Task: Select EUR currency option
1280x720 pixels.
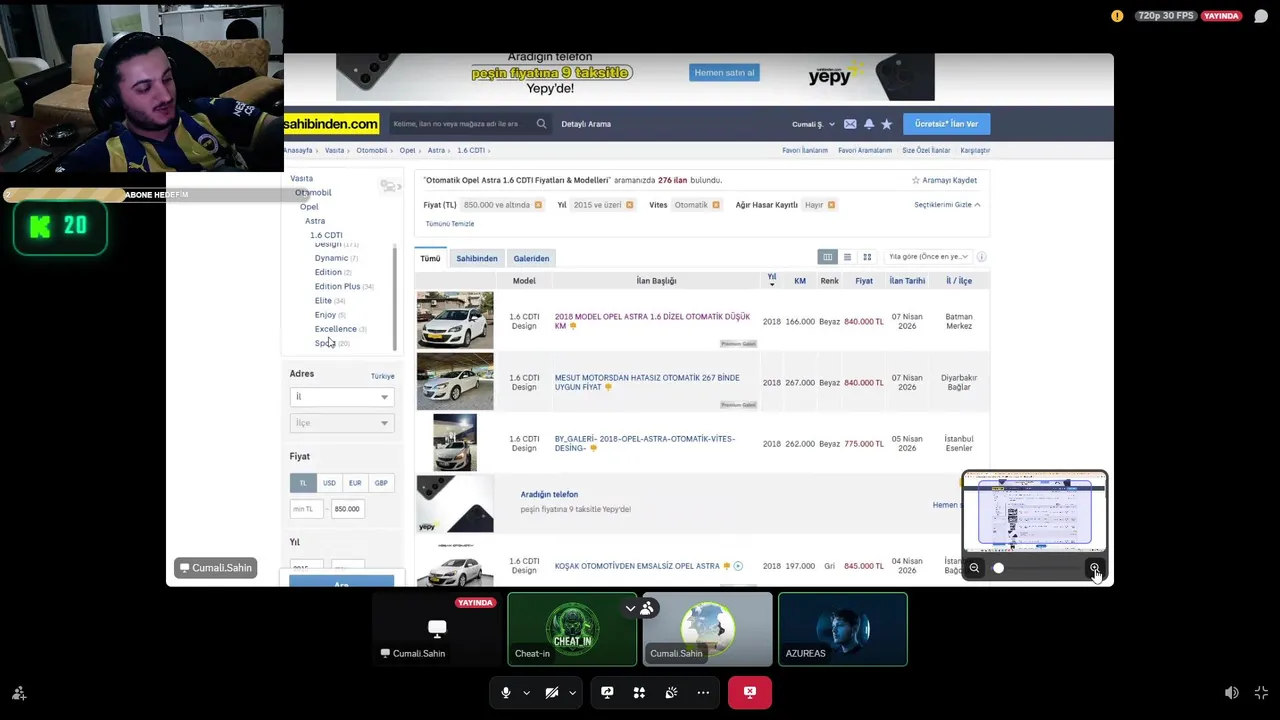Action: pyautogui.click(x=355, y=483)
